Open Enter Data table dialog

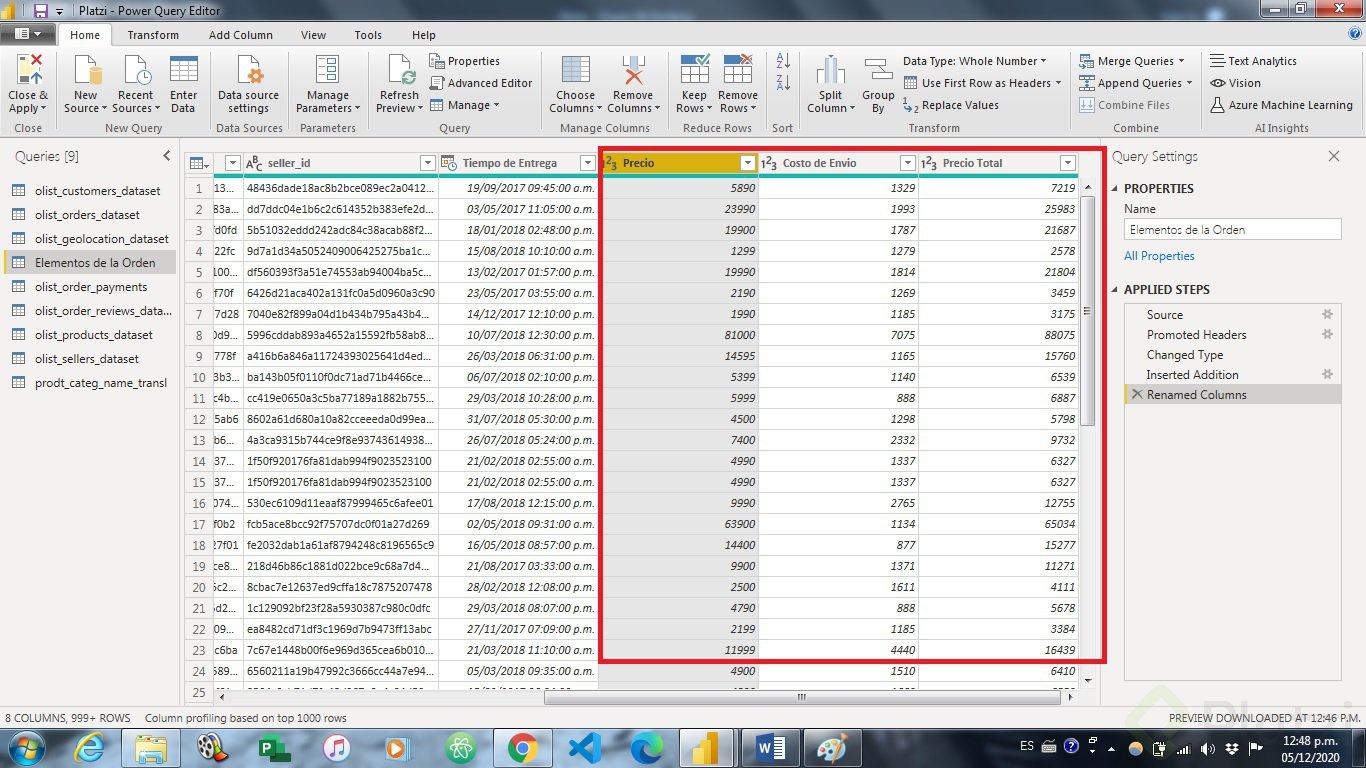pyautogui.click(x=183, y=84)
